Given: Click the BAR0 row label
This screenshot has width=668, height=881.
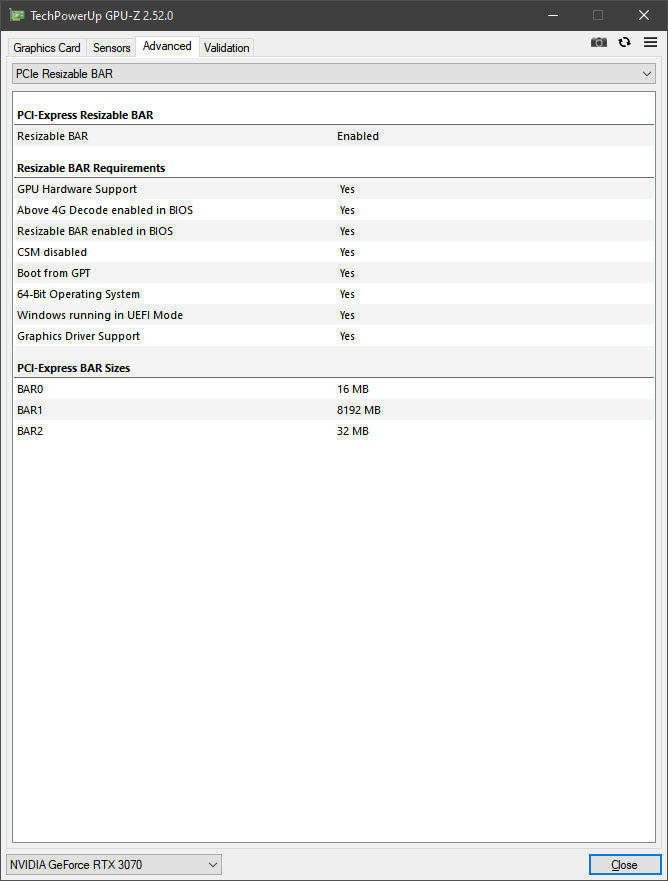Looking at the screenshot, I should (x=30, y=389).
